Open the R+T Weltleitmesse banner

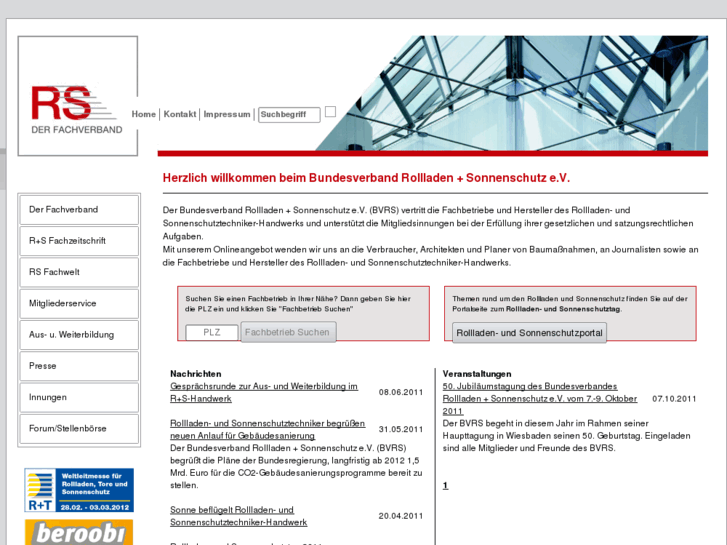pyautogui.click(x=79, y=490)
